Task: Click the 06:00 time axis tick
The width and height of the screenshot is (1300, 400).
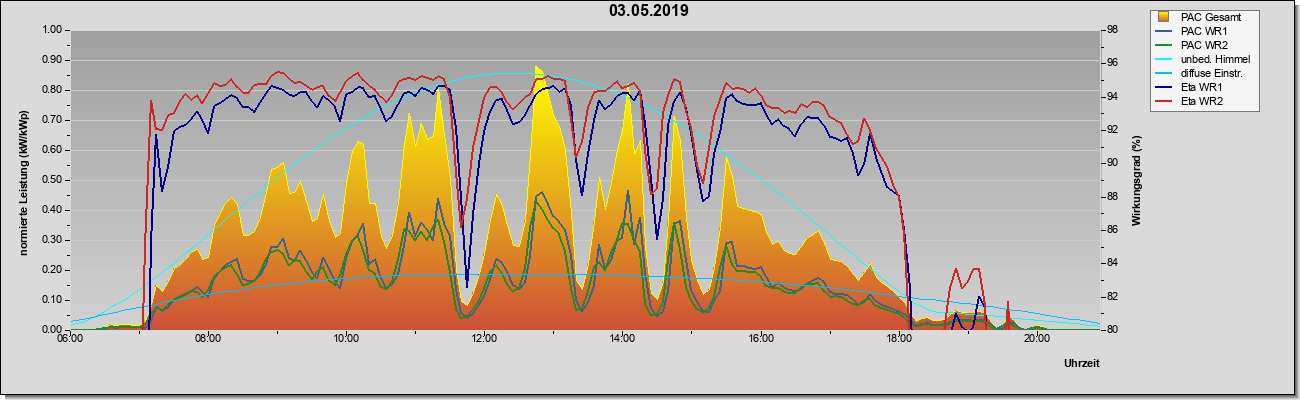Action: (70, 339)
